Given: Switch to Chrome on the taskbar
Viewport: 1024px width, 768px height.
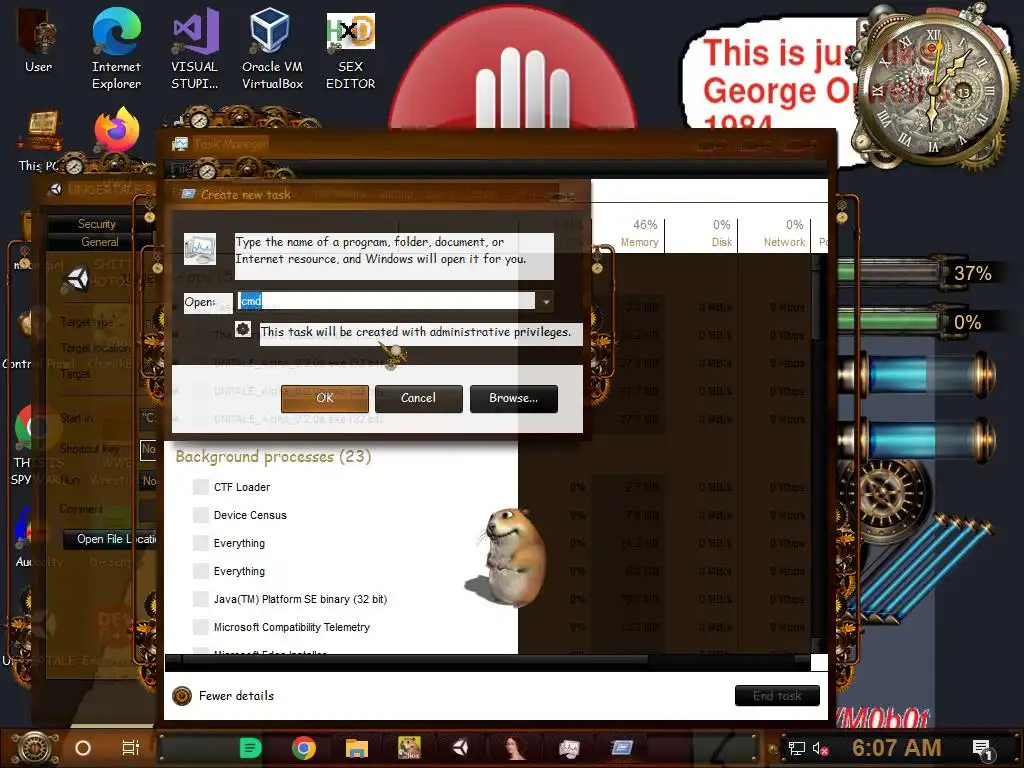Looking at the screenshot, I should pos(304,748).
